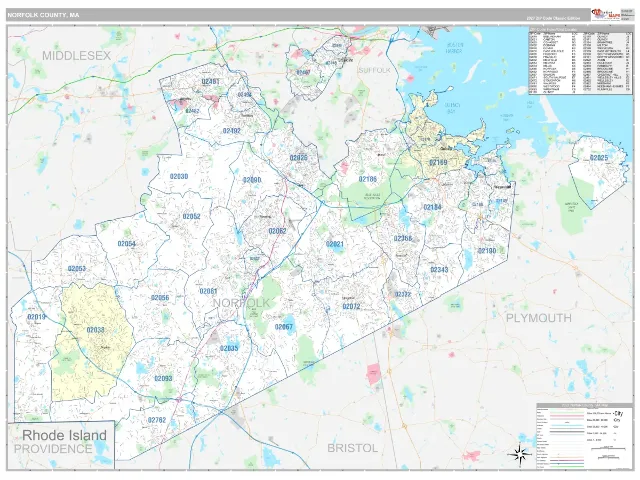Select ZIP code 02186 label

point(368,179)
